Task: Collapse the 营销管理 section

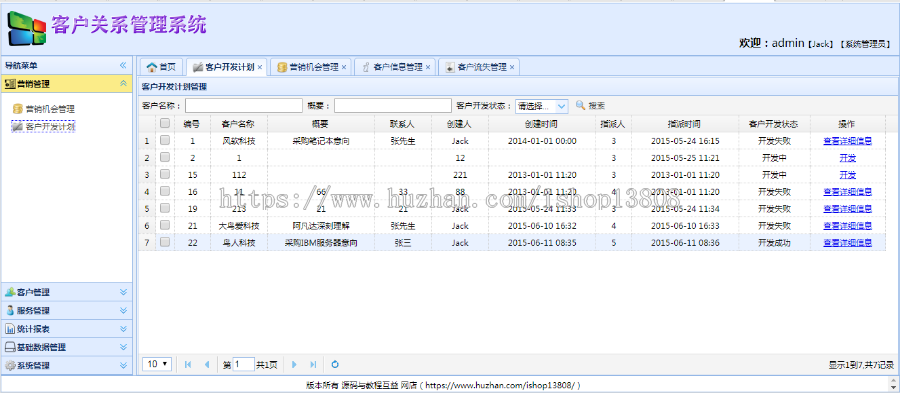Action: point(123,84)
